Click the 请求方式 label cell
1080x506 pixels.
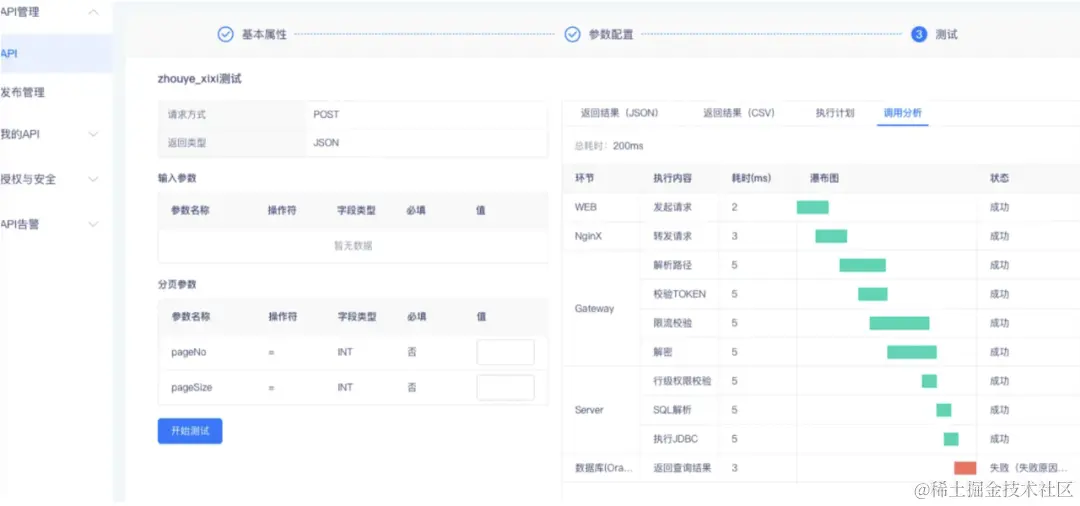(x=187, y=114)
